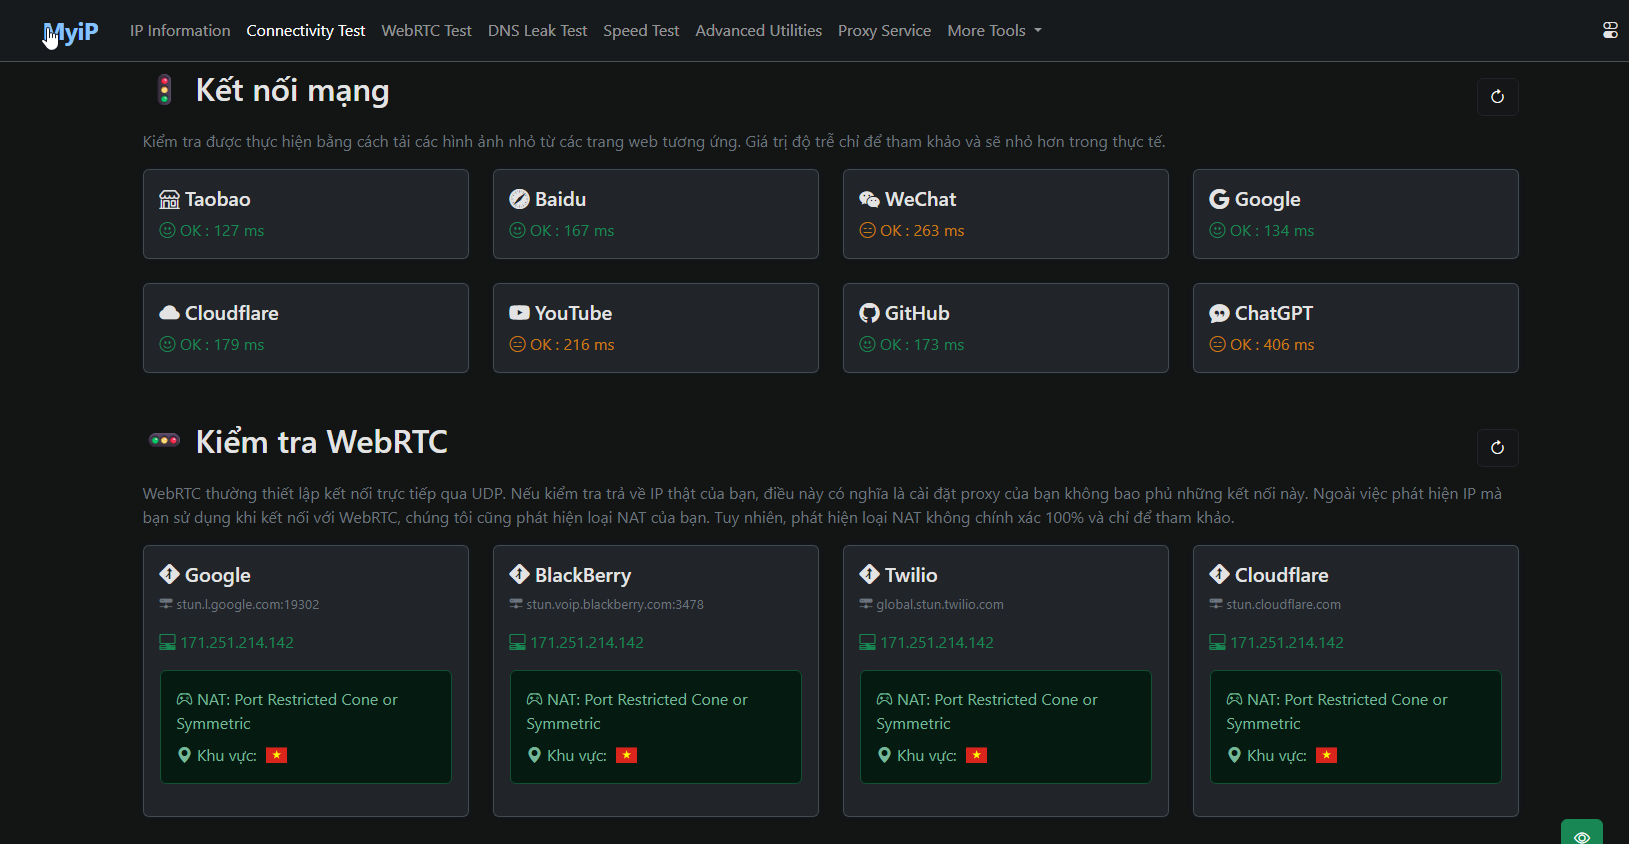Open DNS Leak Test page
1629x844 pixels.
[x=537, y=31]
